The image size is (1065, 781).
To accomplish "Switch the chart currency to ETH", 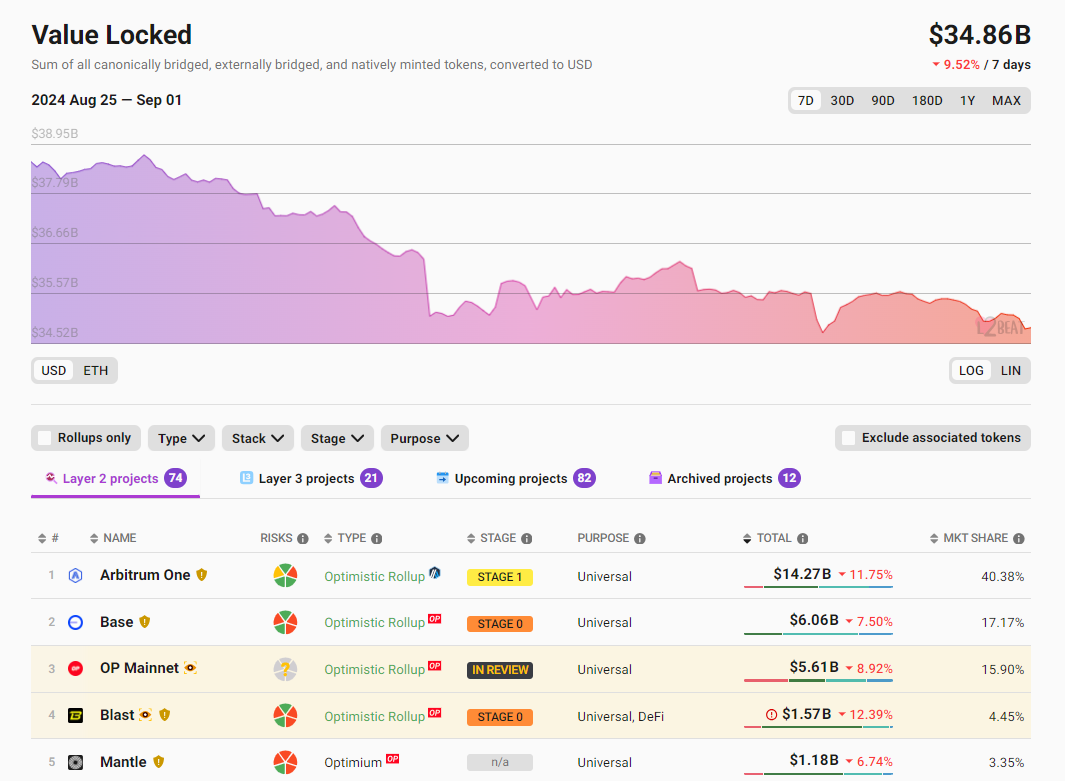I will tap(95, 371).
